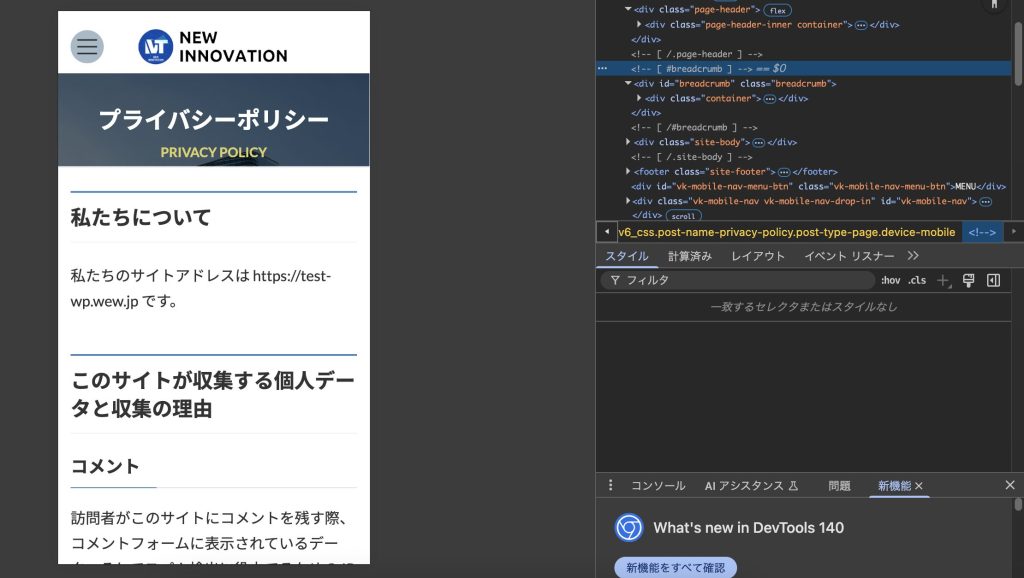Screen dimensions: 1024x578
Task: Open the hamburger menu on the mobile page
Action: [x=87, y=46]
